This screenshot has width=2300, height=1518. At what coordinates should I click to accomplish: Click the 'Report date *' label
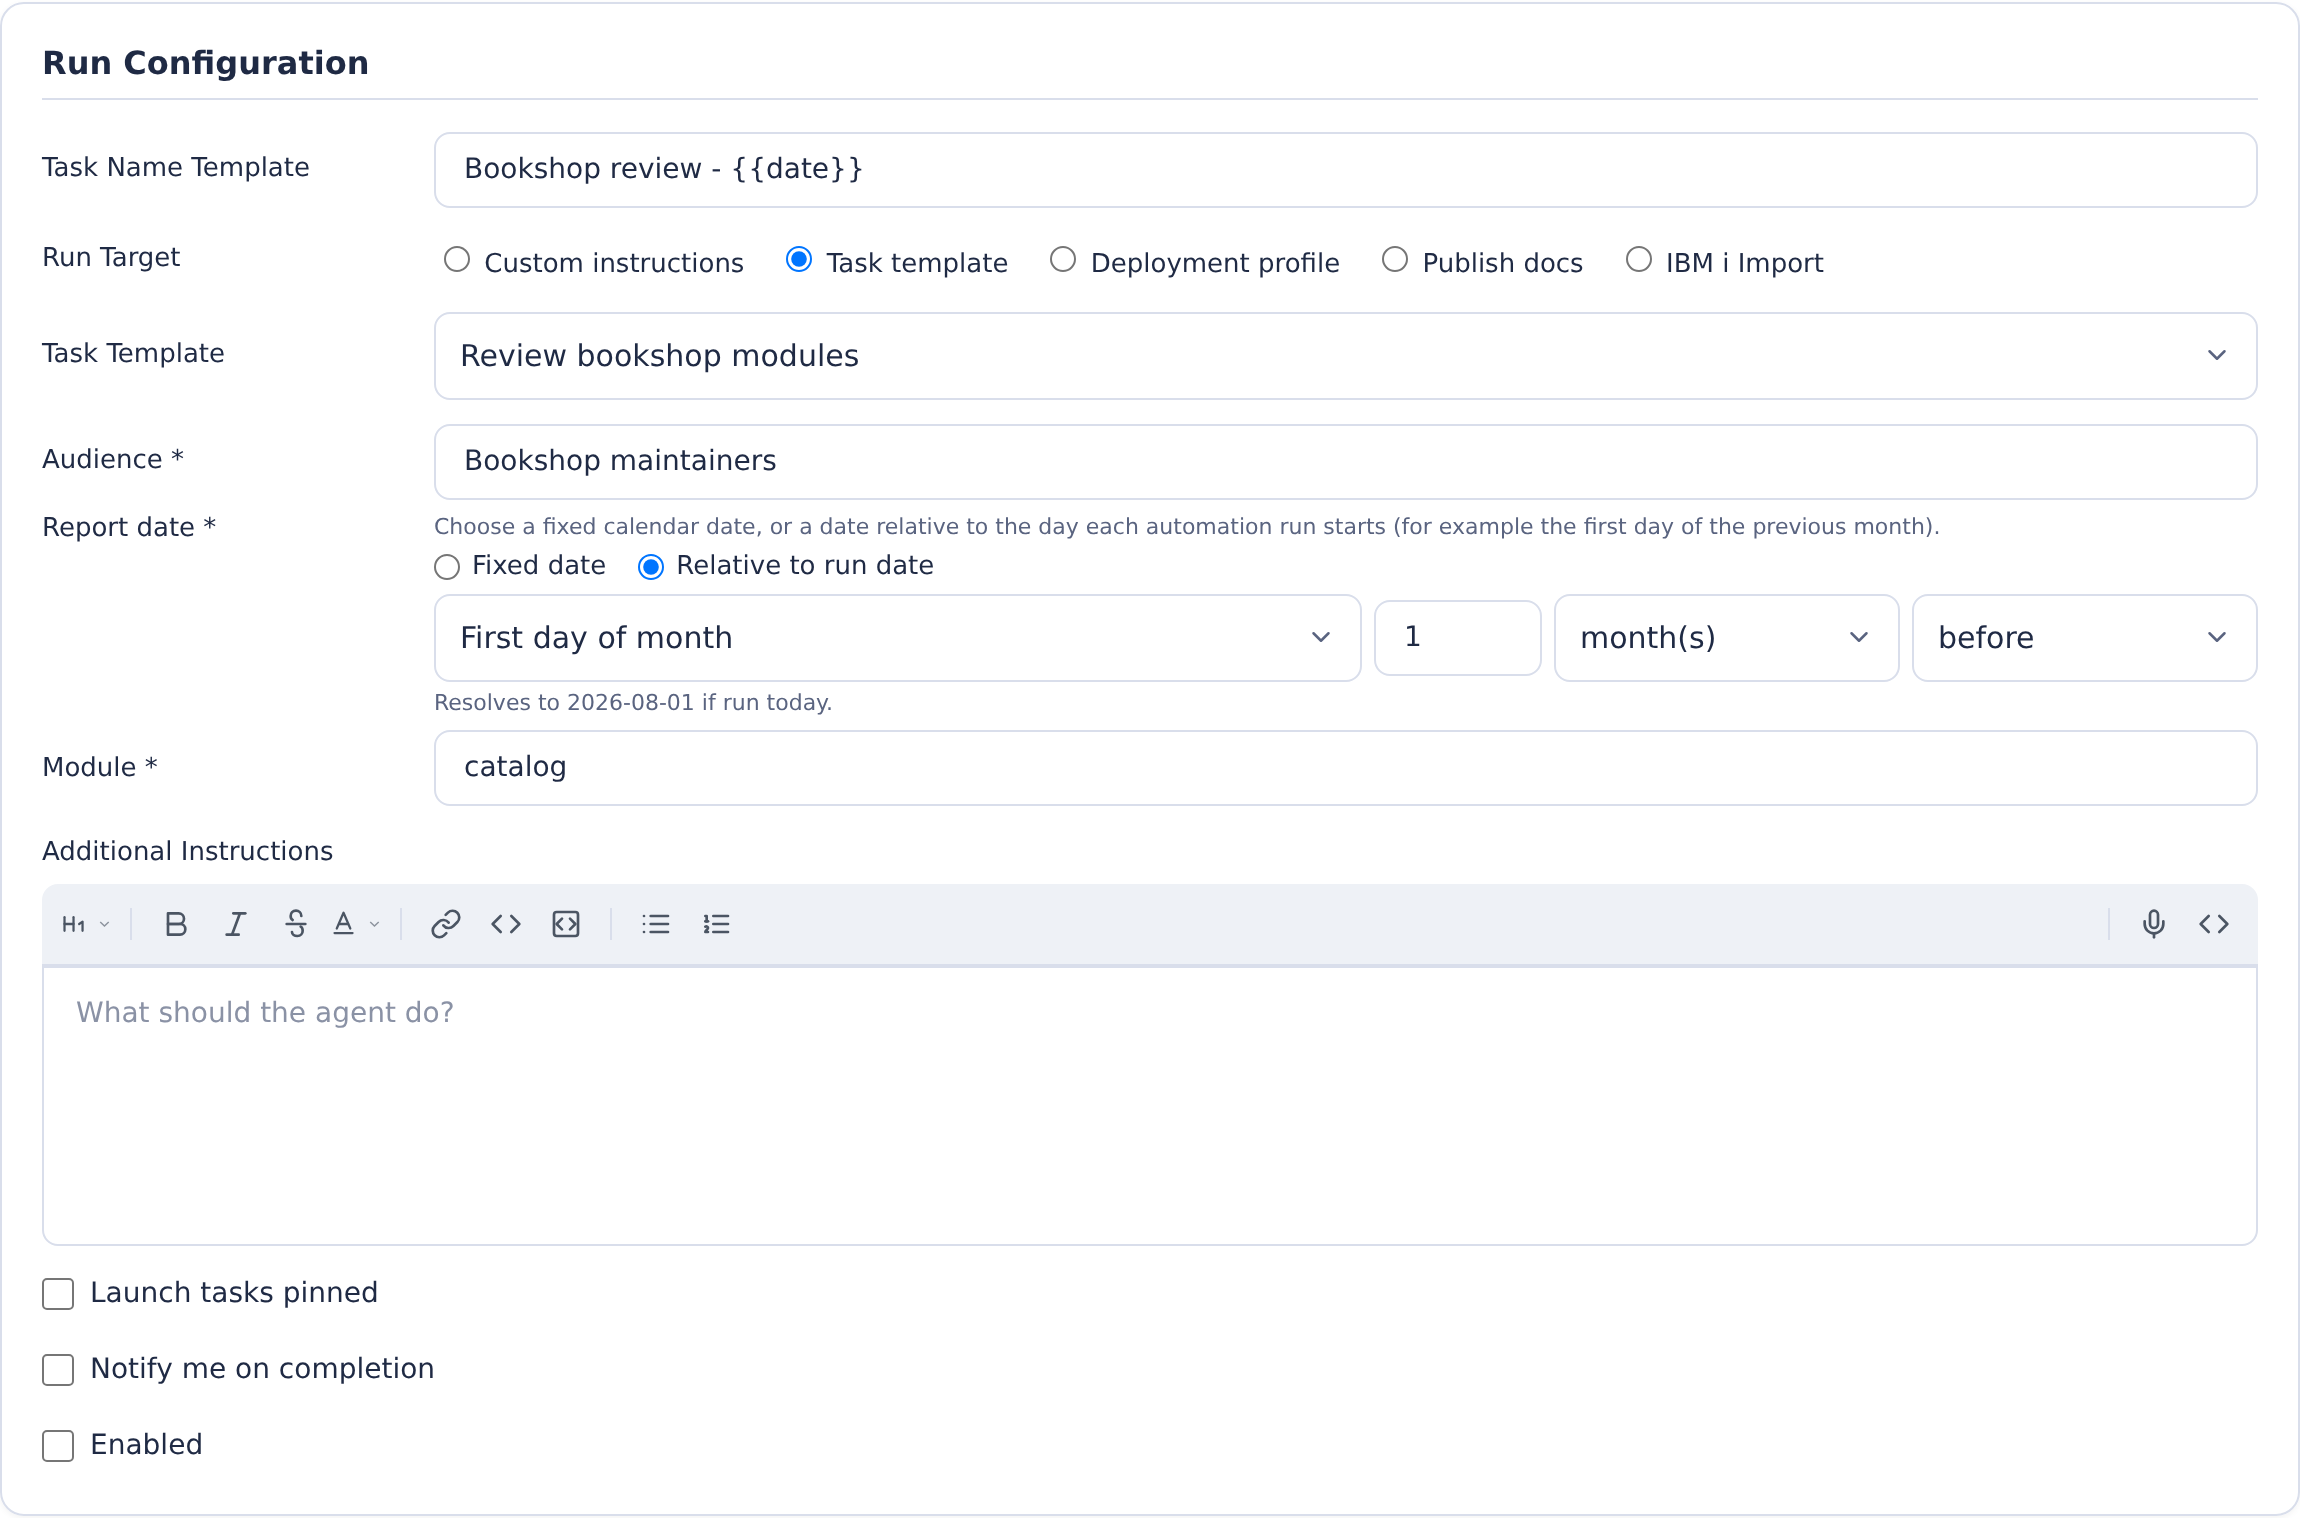pos(129,527)
